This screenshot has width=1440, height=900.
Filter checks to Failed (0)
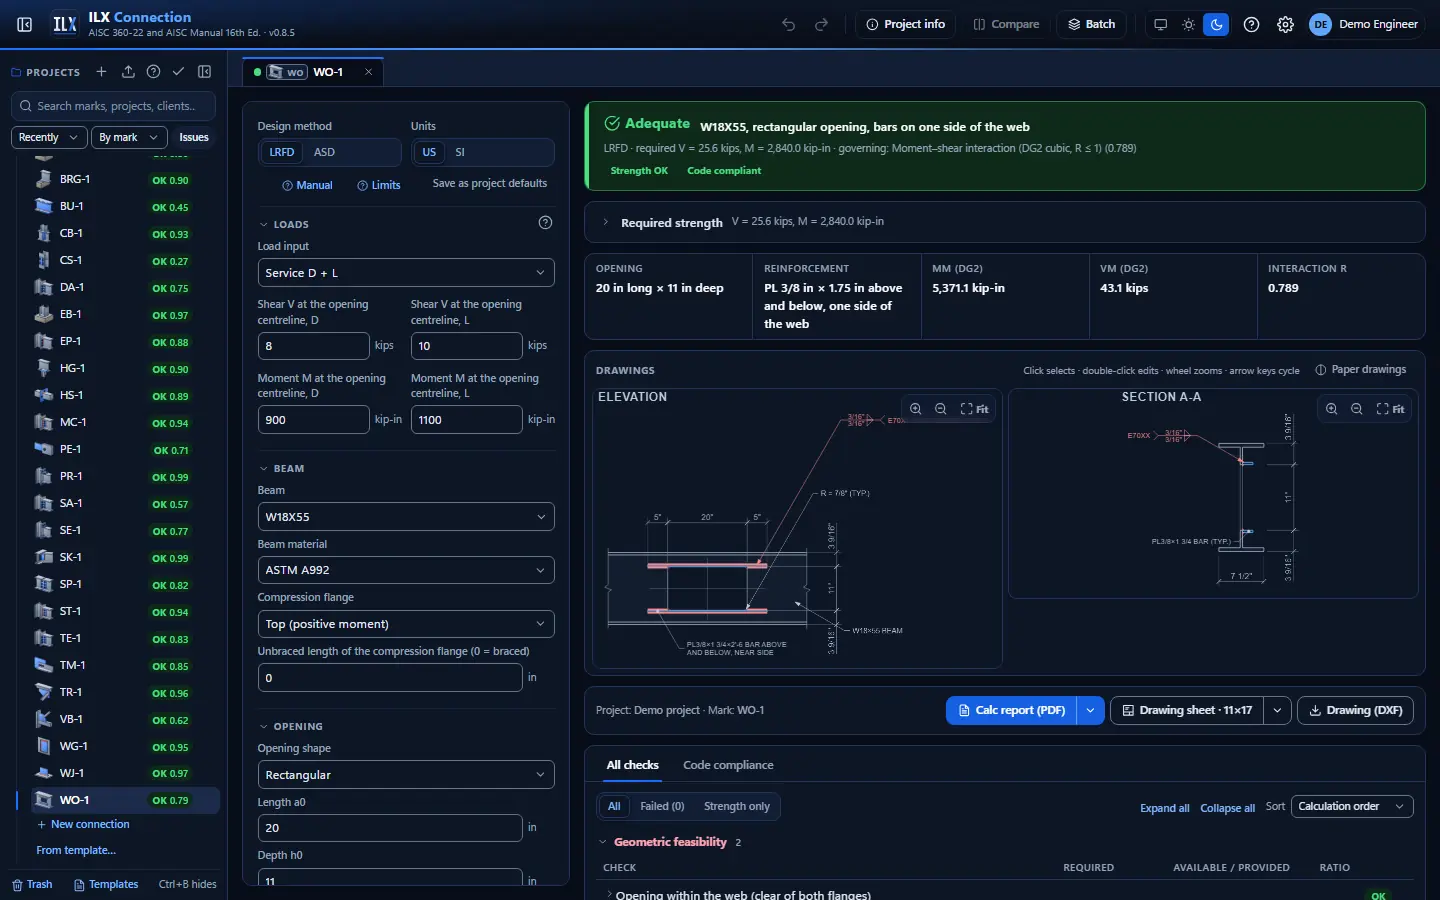pos(662,806)
